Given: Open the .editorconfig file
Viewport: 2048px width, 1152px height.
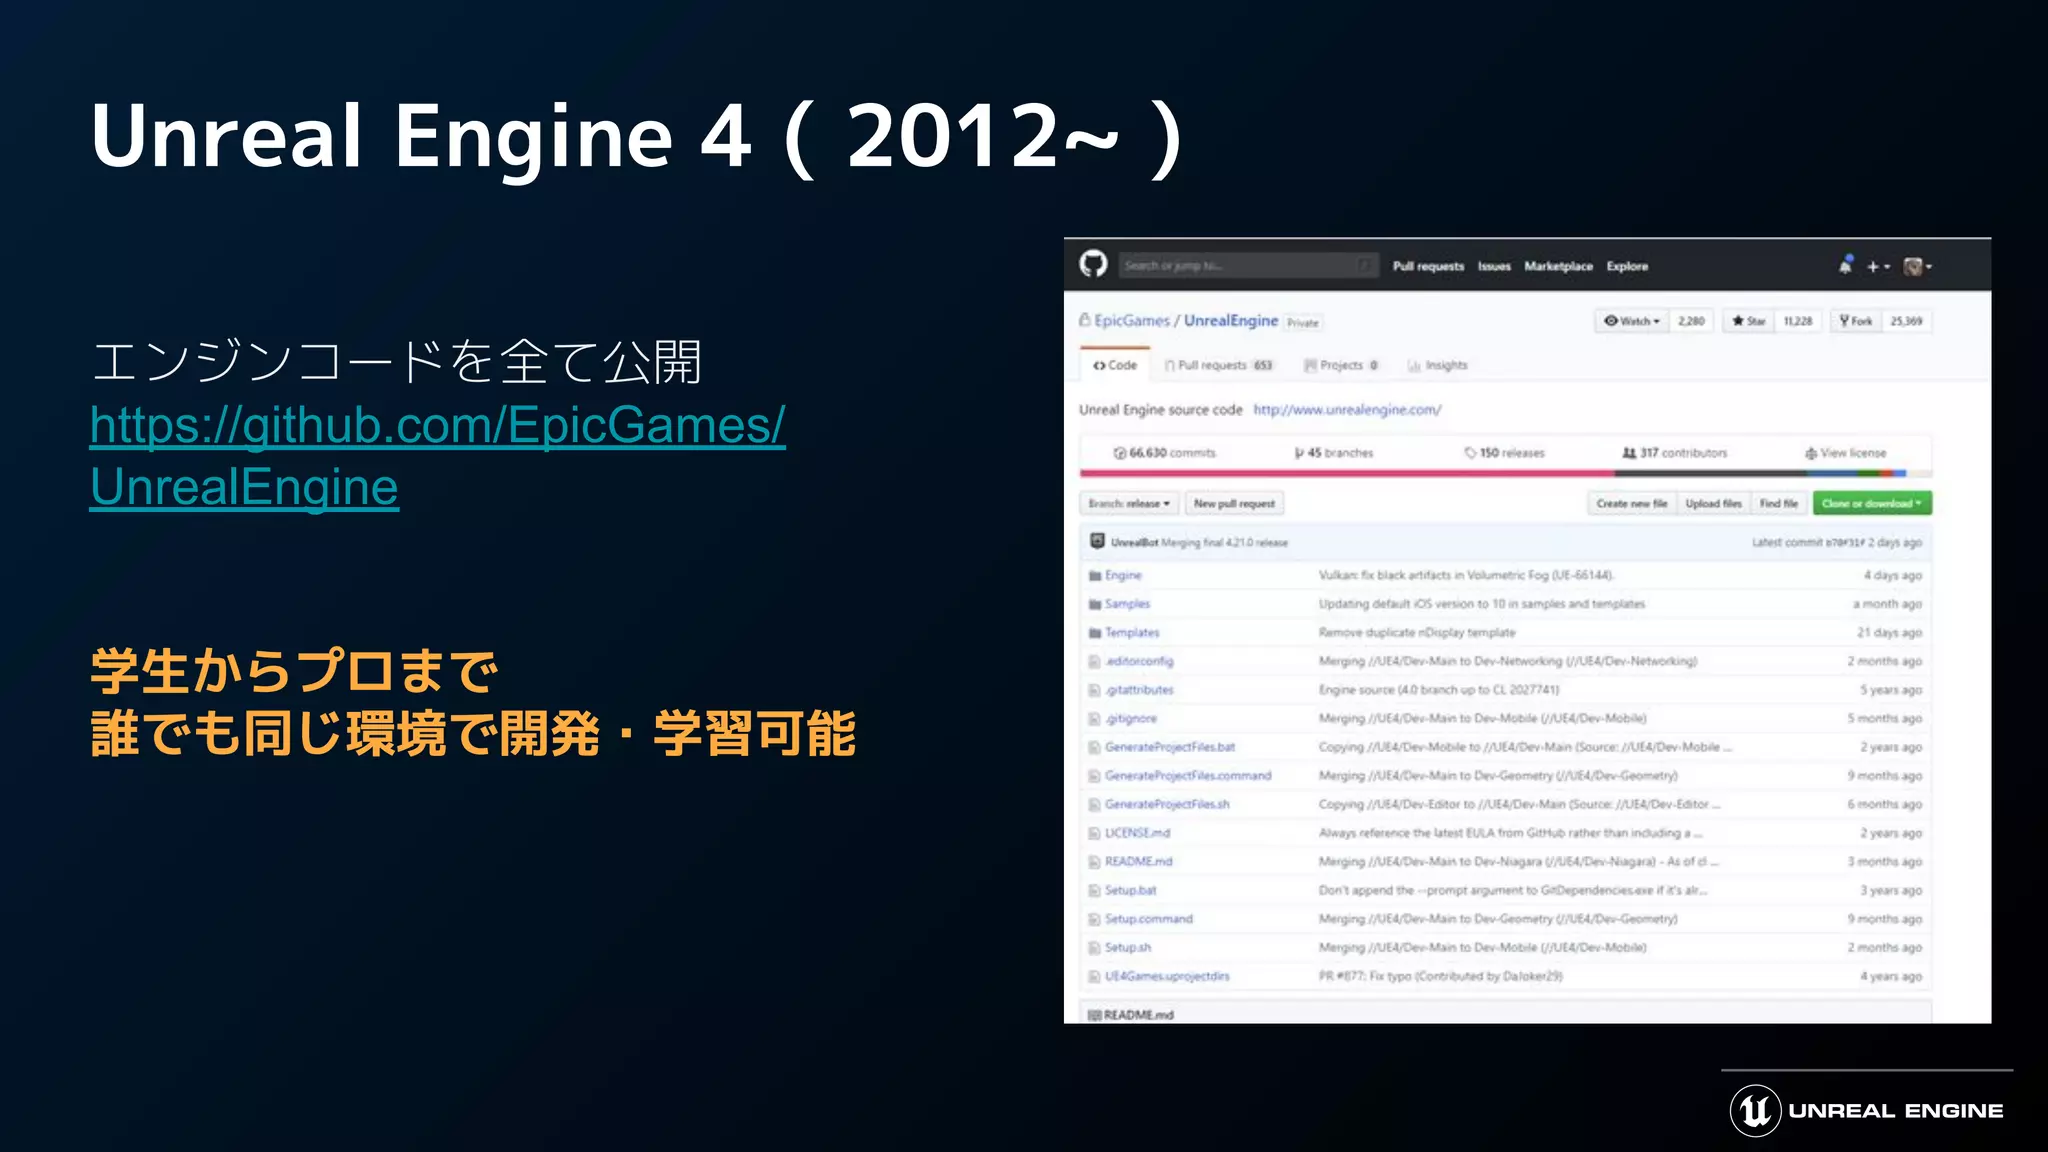Looking at the screenshot, I should 1139,661.
